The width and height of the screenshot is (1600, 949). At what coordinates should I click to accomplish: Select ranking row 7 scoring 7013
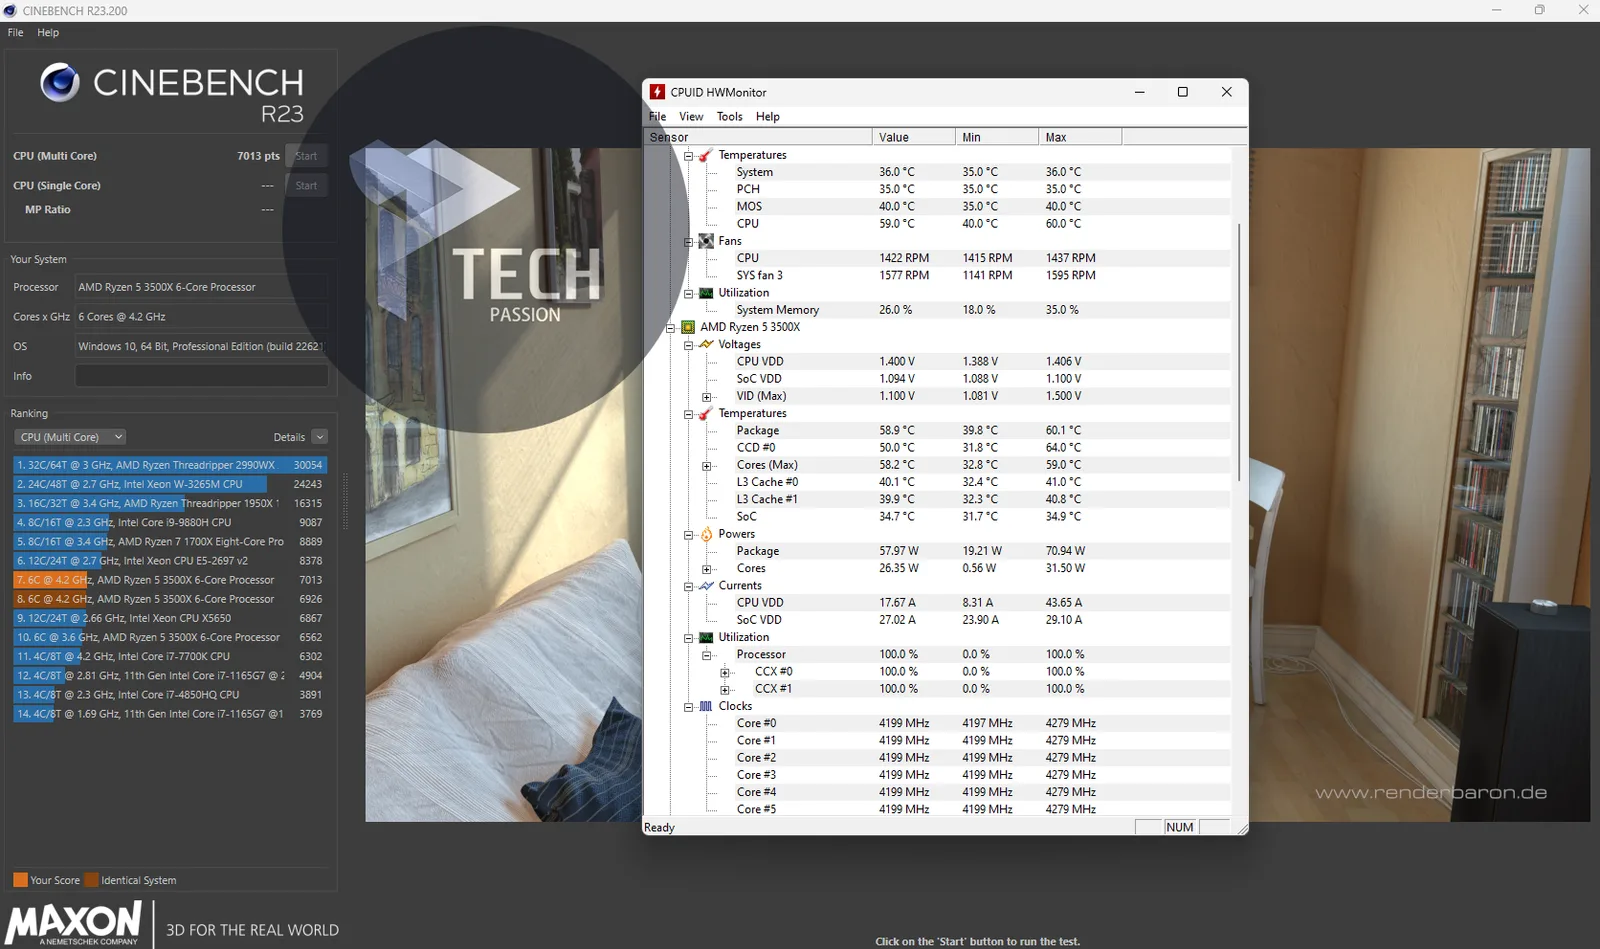coord(170,580)
